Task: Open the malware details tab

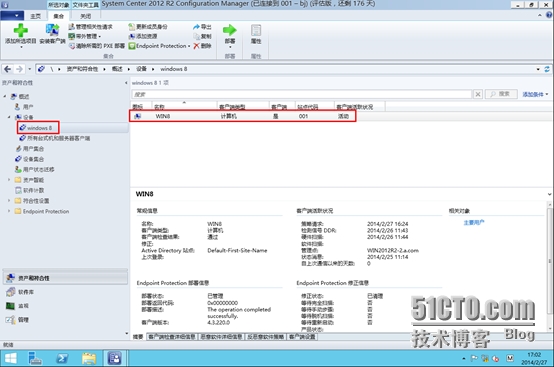Action: [221, 337]
